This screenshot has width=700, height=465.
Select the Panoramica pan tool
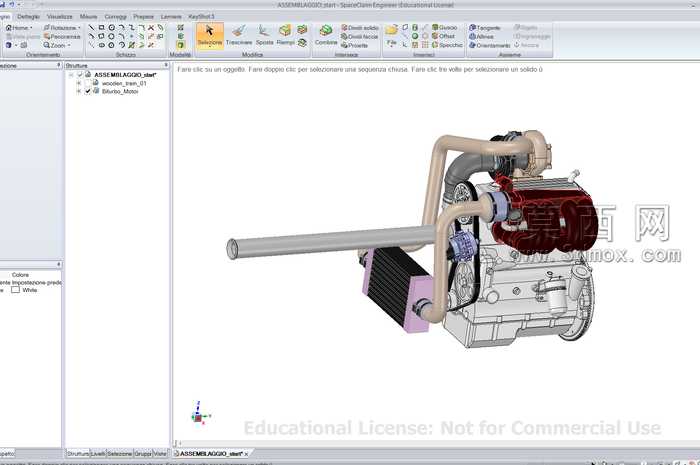[x=62, y=37]
